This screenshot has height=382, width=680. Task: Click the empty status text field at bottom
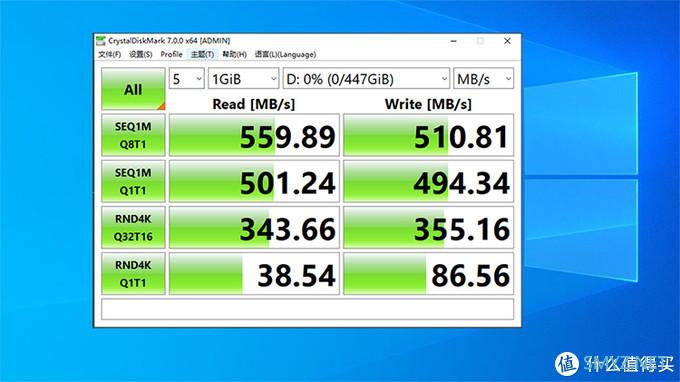point(307,309)
